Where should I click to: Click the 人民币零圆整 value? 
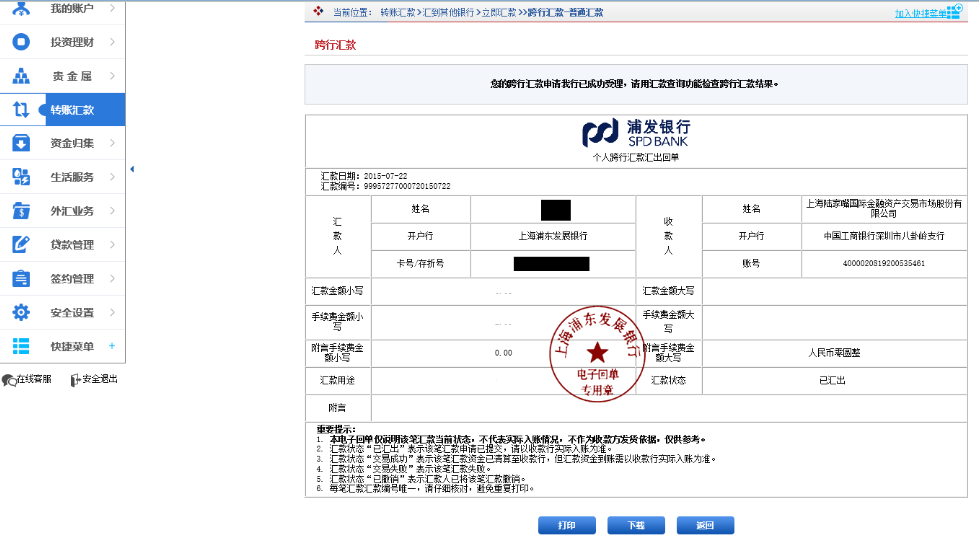[834, 353]
